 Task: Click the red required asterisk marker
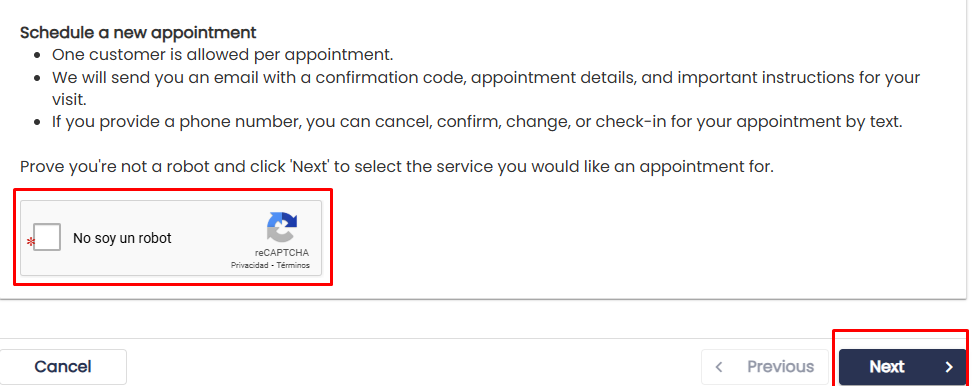(30, 242)
